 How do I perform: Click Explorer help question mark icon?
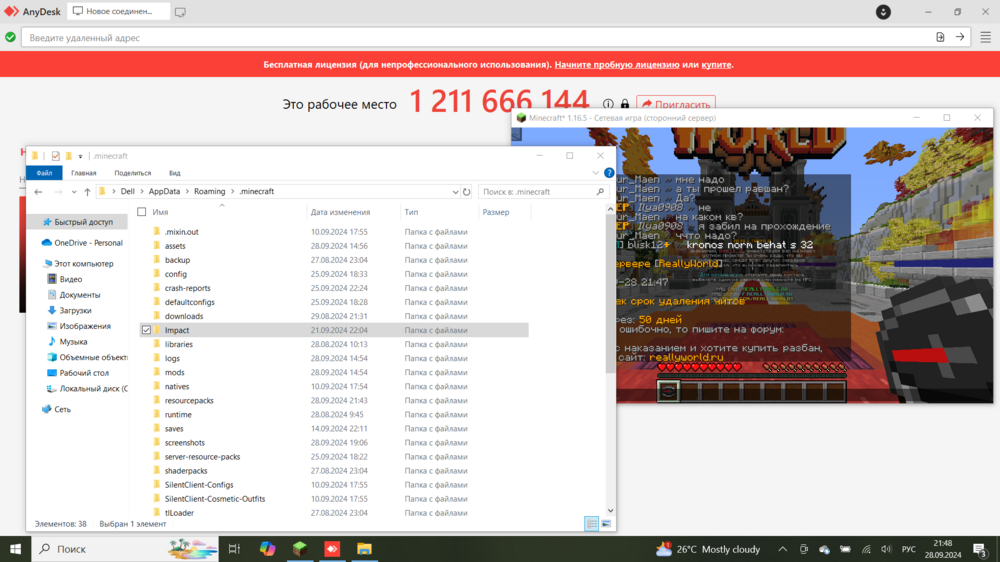click(609, 173)
